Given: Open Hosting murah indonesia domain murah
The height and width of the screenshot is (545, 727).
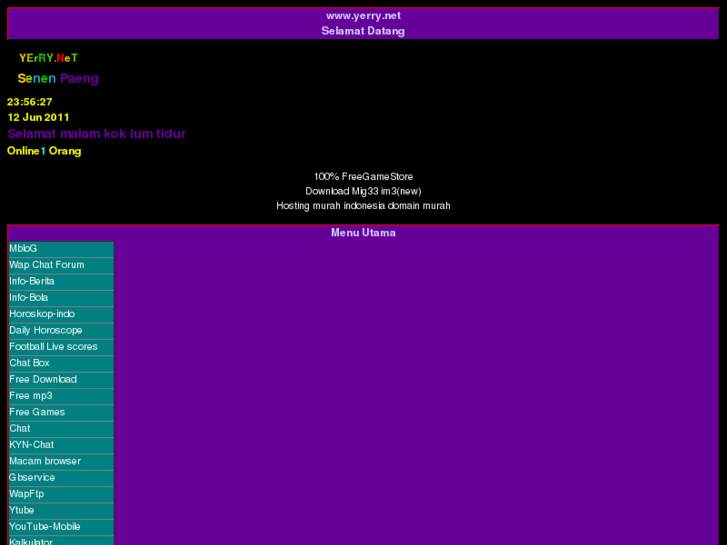Looking at the screenshot, I should [x=363, y=205].
